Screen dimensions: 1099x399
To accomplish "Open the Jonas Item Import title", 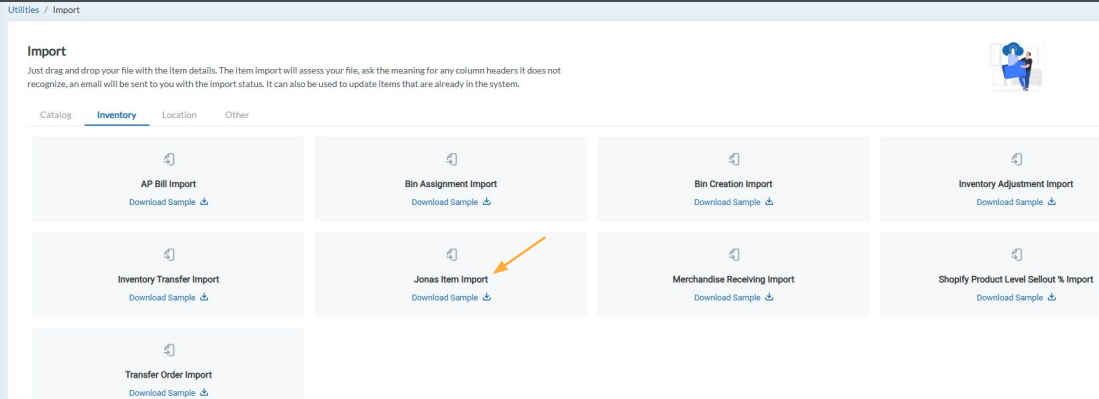I will 451,280.
